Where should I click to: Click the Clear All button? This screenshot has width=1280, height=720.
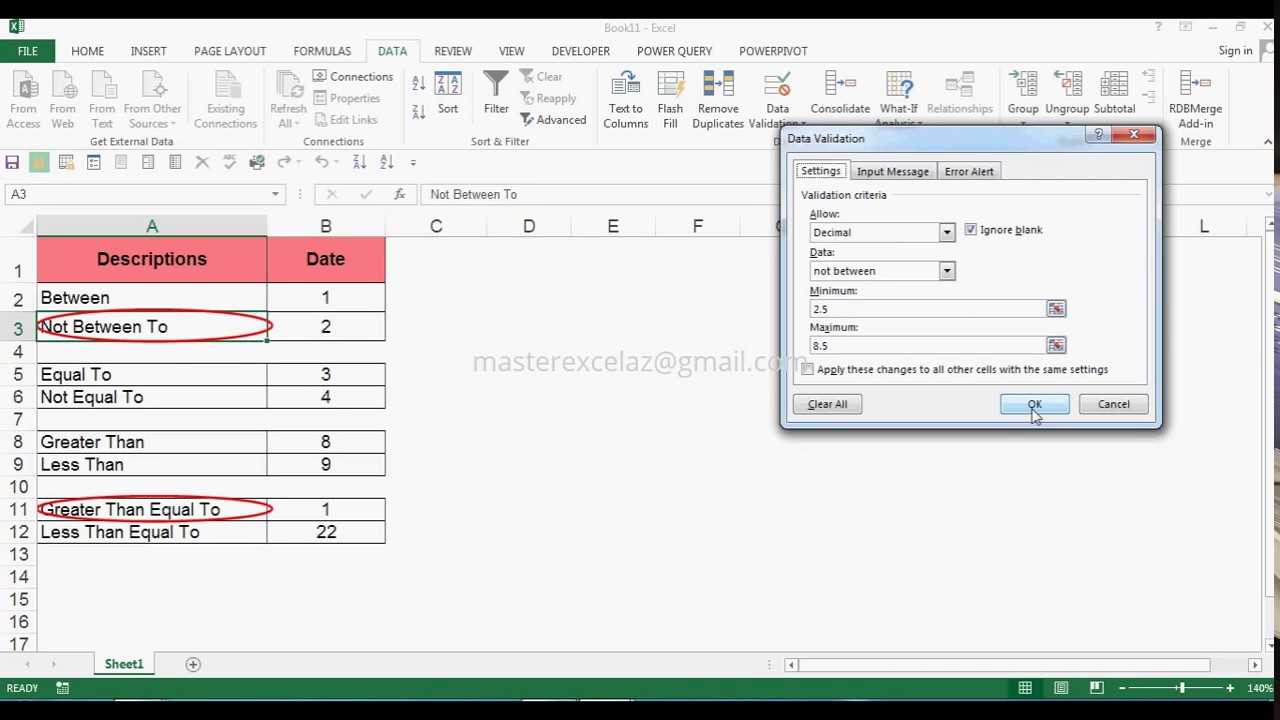[x=827, y=404]
